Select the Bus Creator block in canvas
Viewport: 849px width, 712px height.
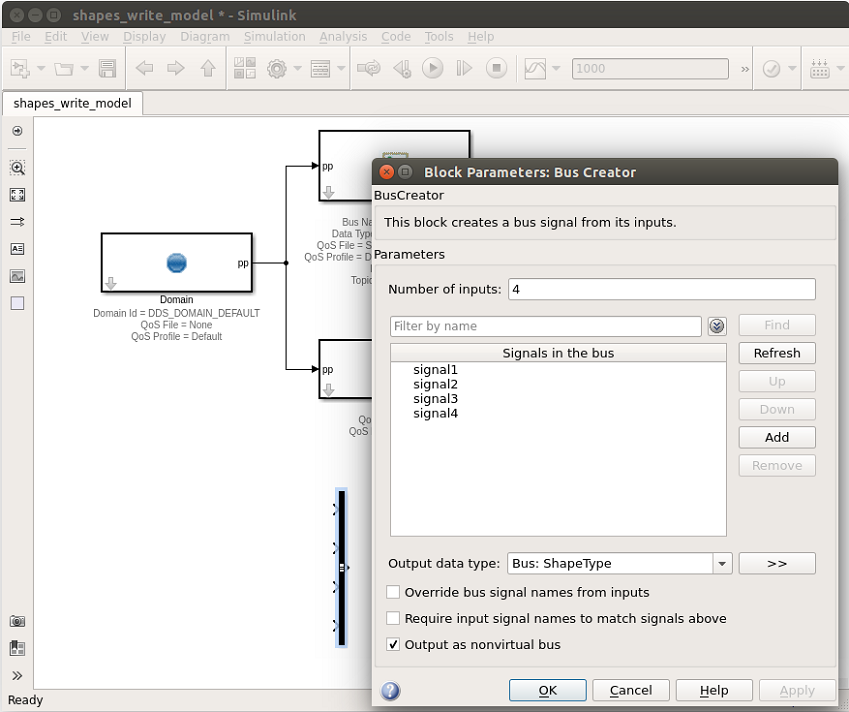(341, 568)
